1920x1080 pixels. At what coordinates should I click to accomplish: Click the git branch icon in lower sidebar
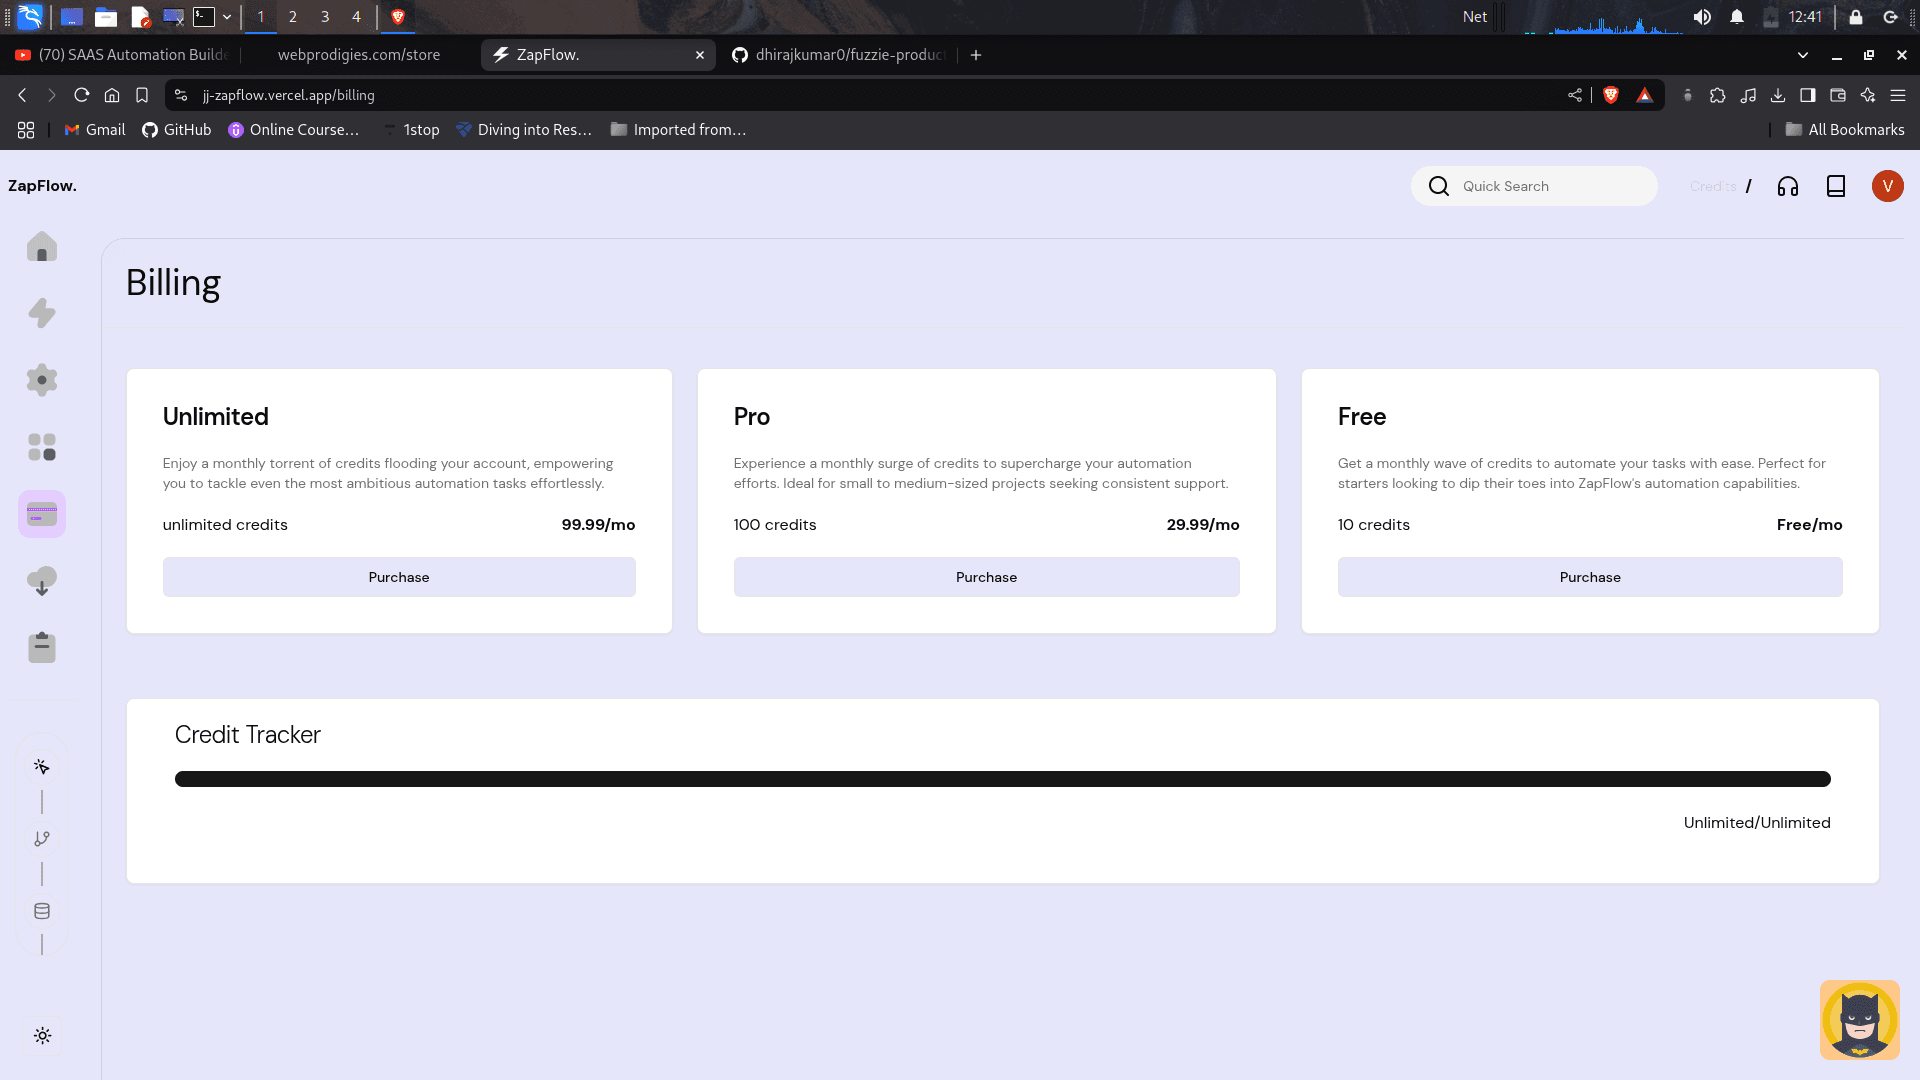click(x=42, y=838)
